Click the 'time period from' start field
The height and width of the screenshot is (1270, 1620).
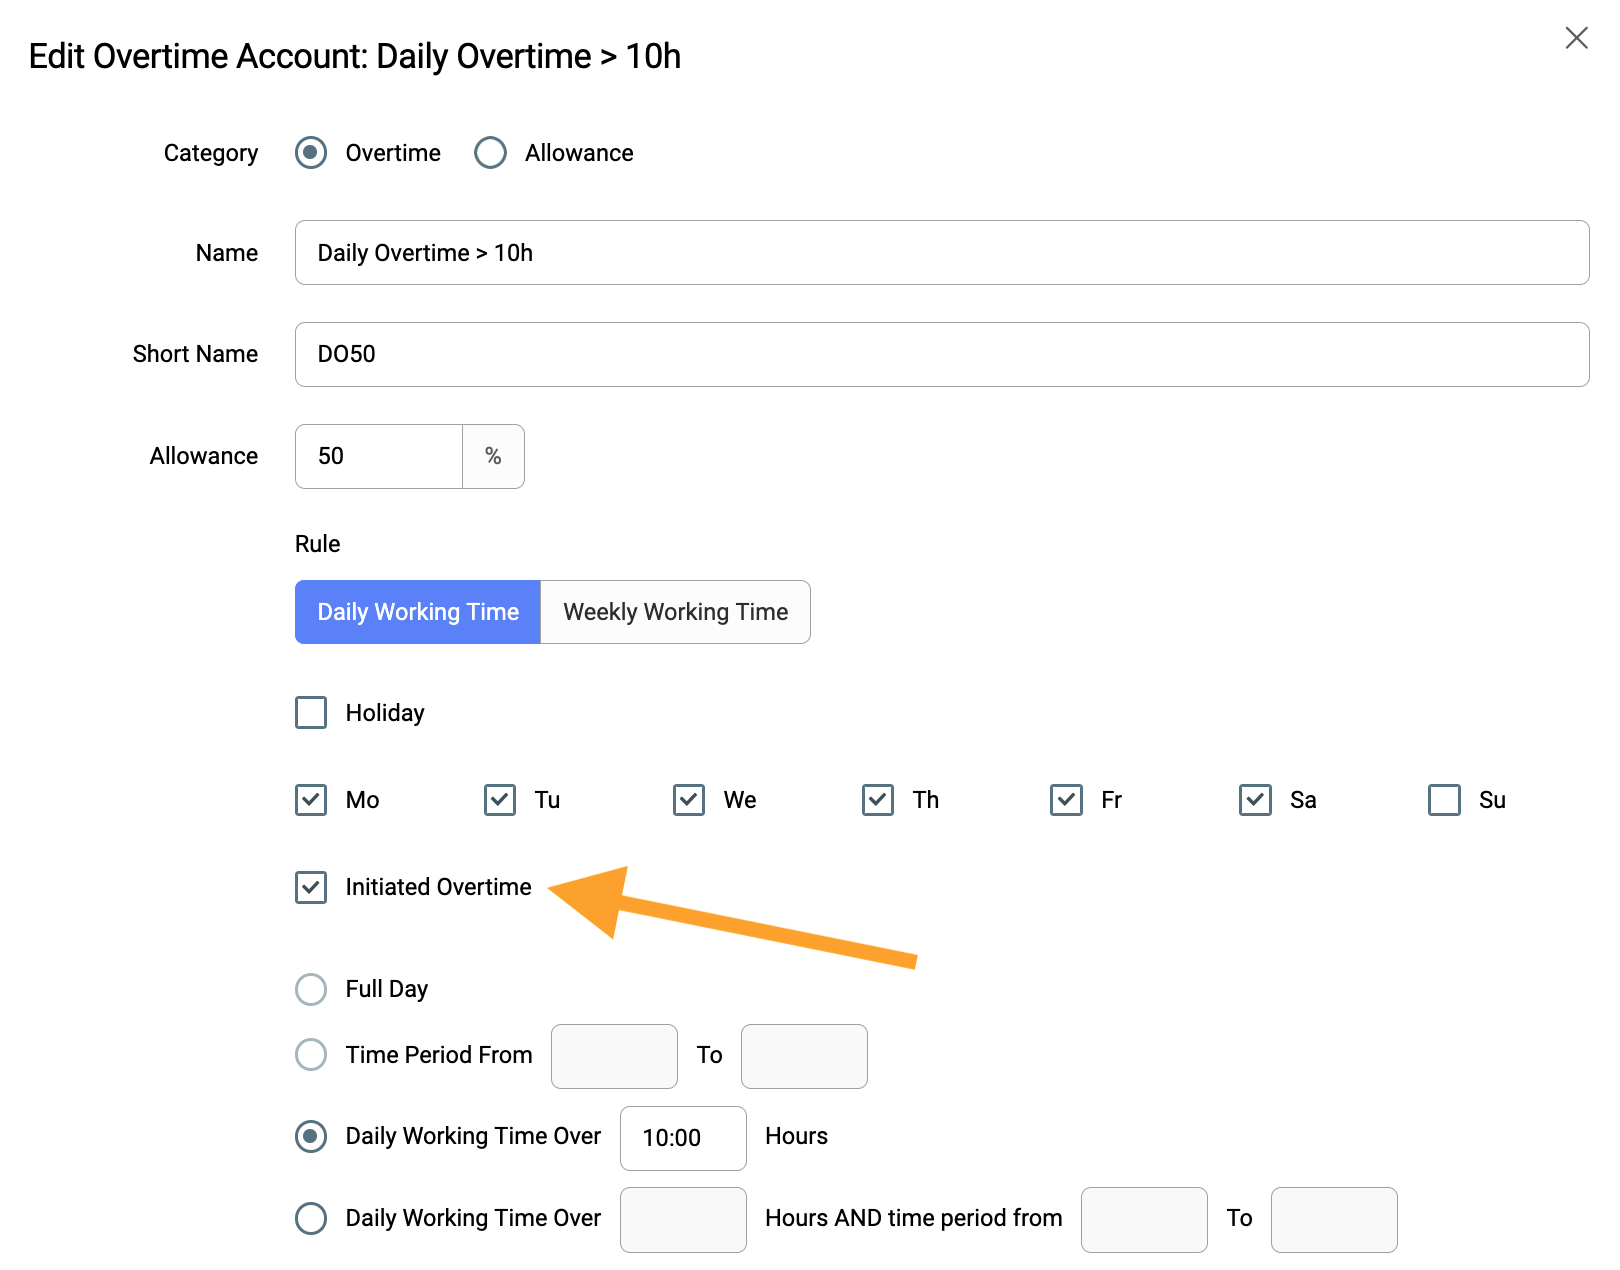click(1144, 1220)
